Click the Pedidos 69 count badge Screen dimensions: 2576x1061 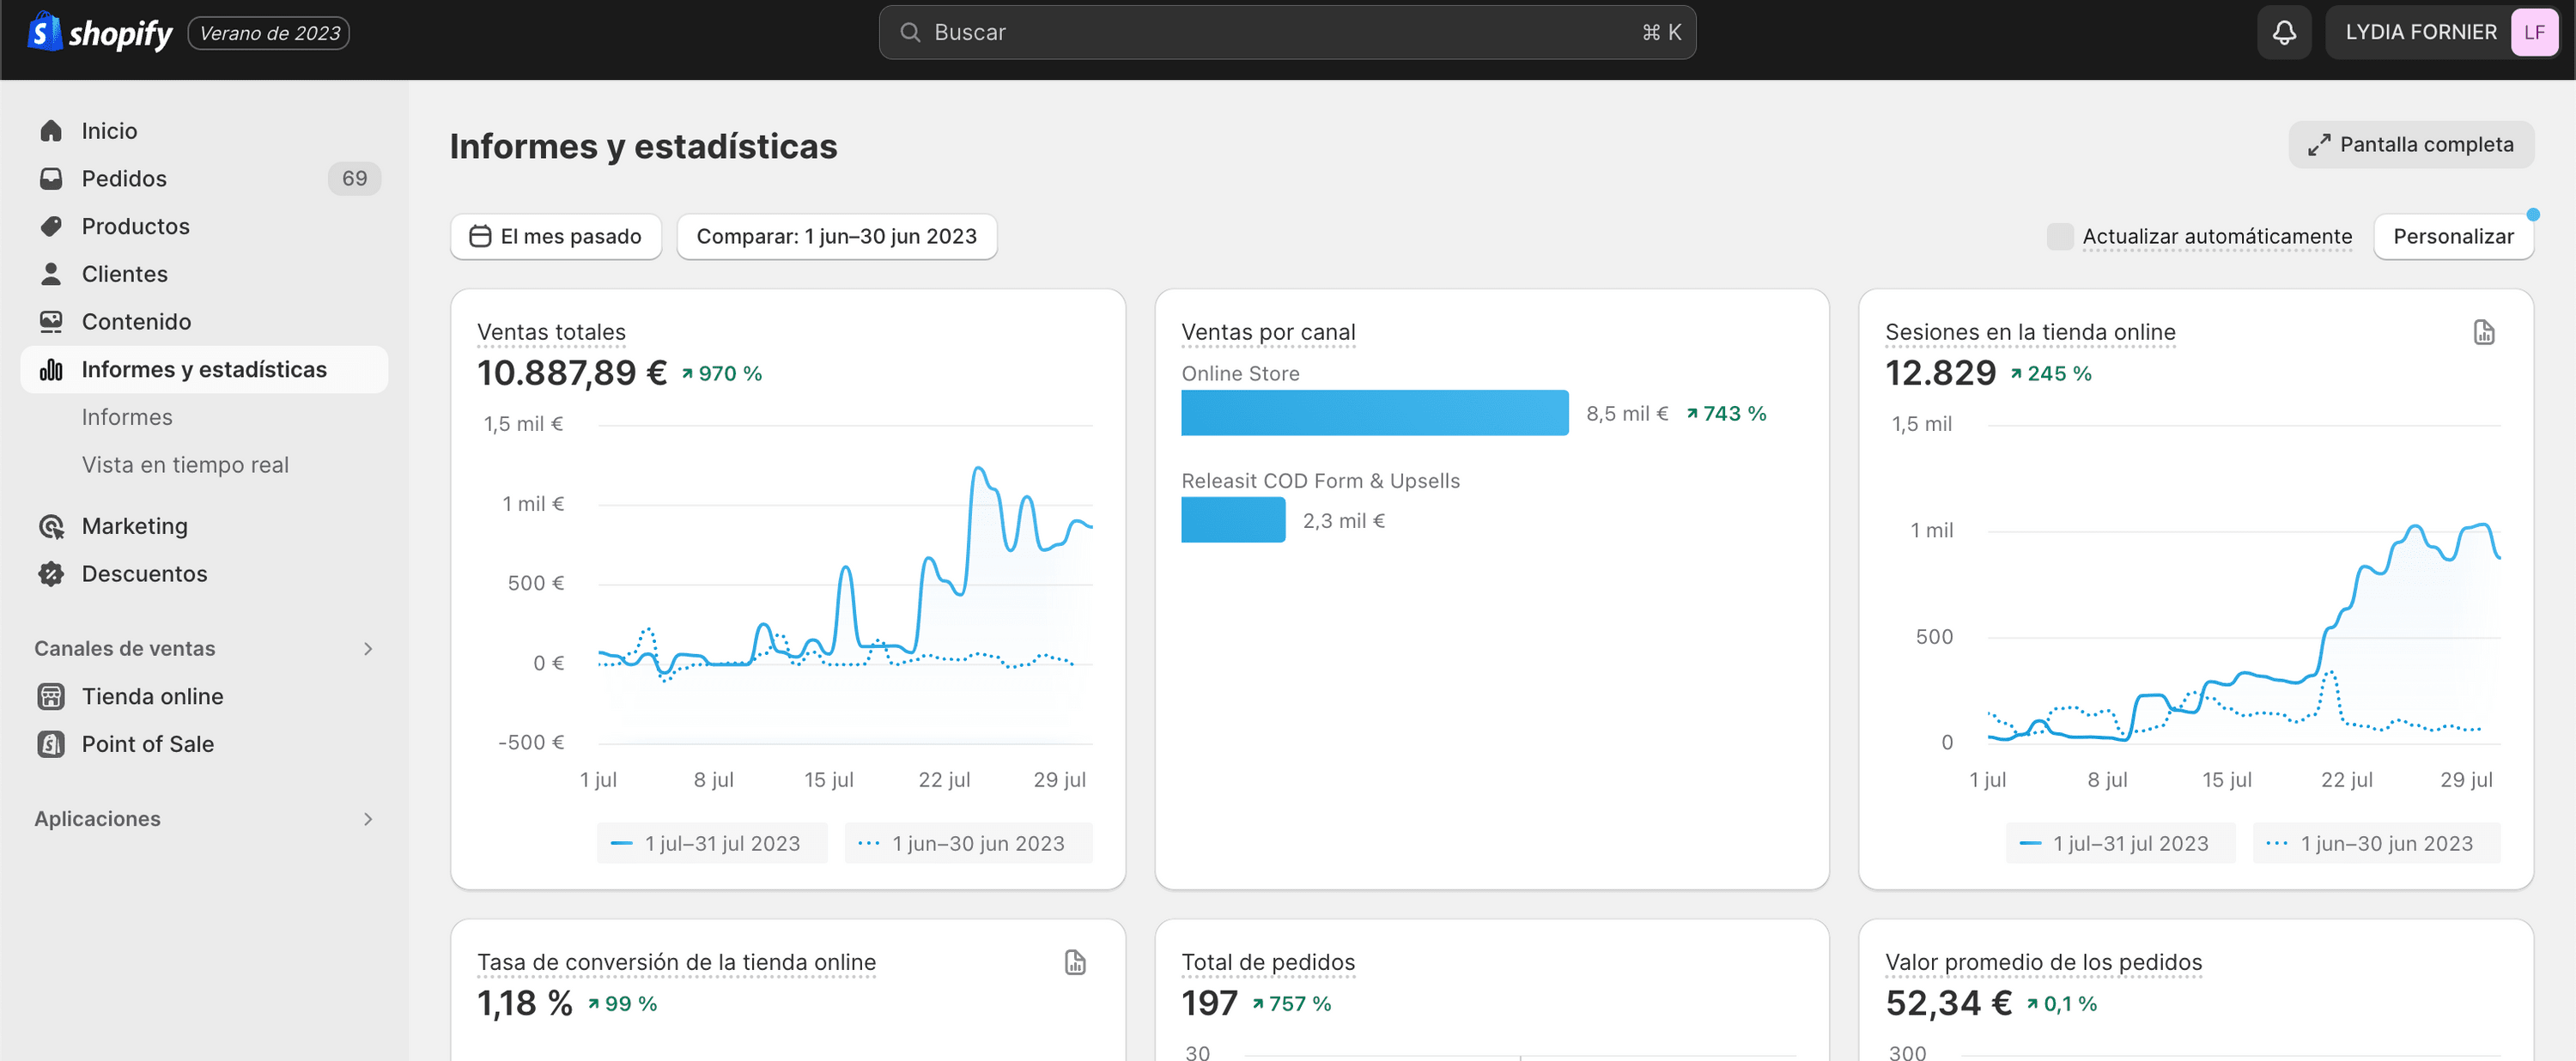point(354,179)
